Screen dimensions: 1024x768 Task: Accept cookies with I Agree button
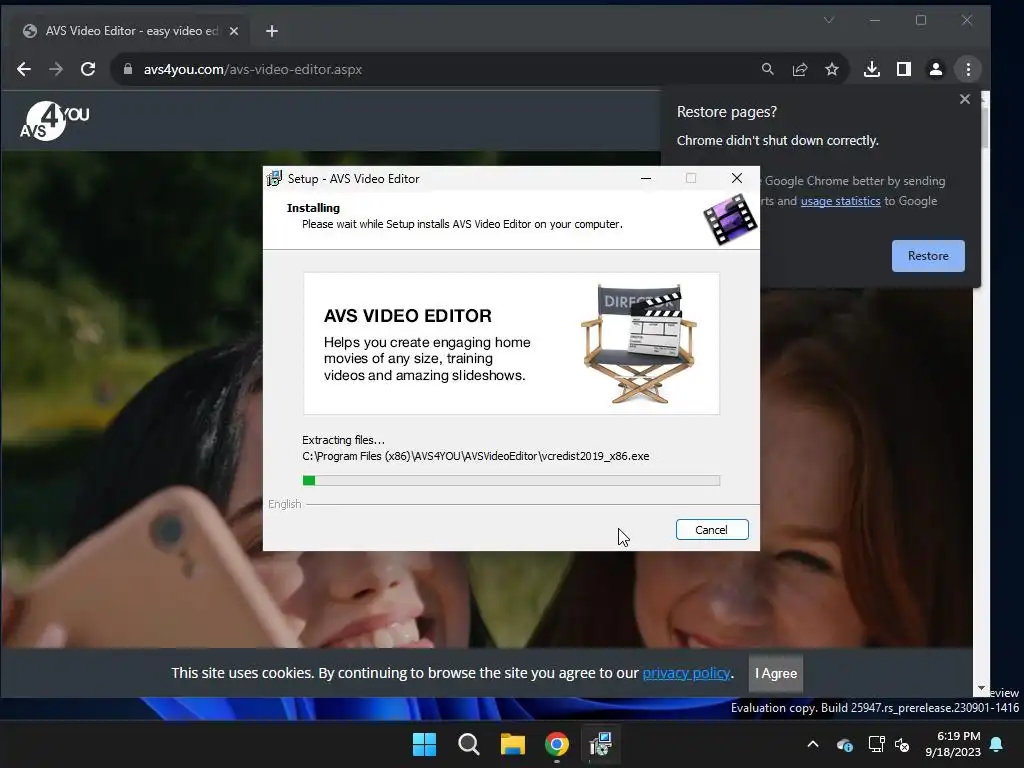pos(776,673)
